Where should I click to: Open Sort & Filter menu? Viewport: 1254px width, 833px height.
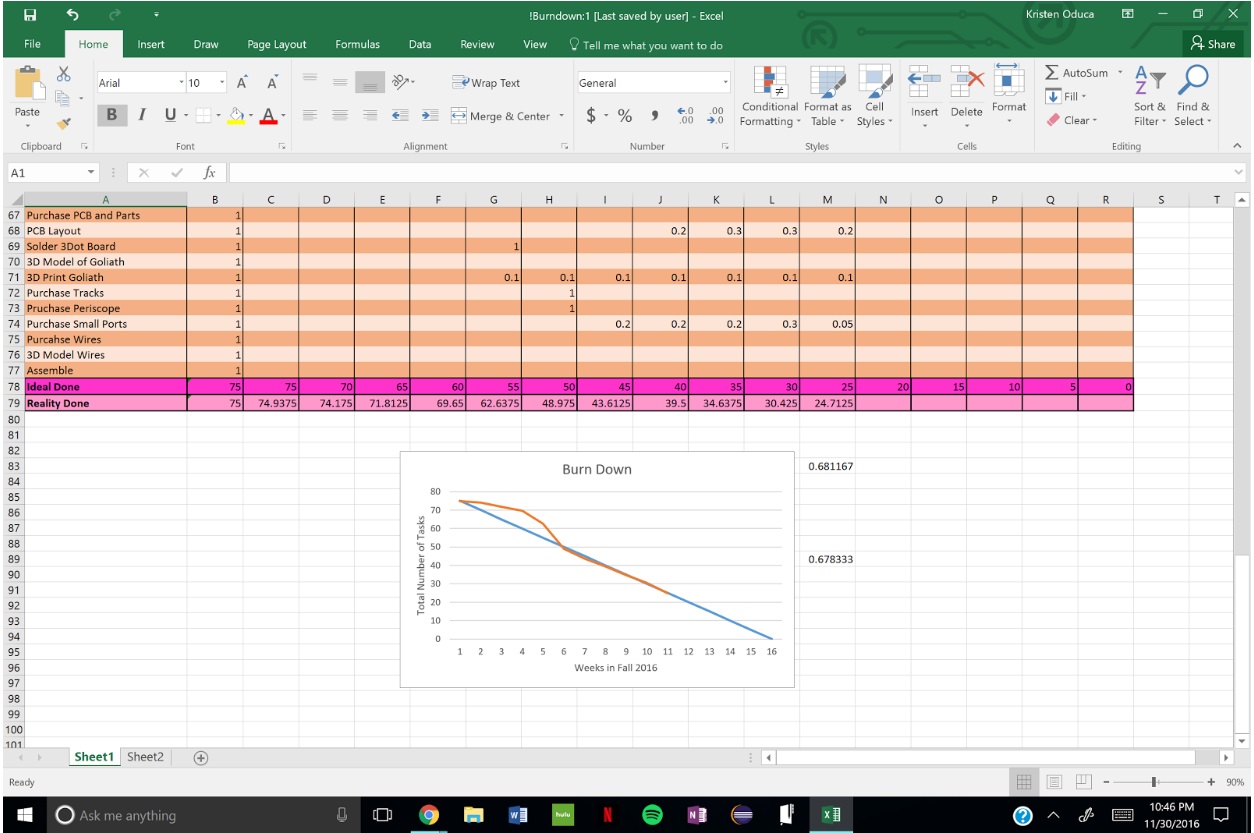[1149, 97]
